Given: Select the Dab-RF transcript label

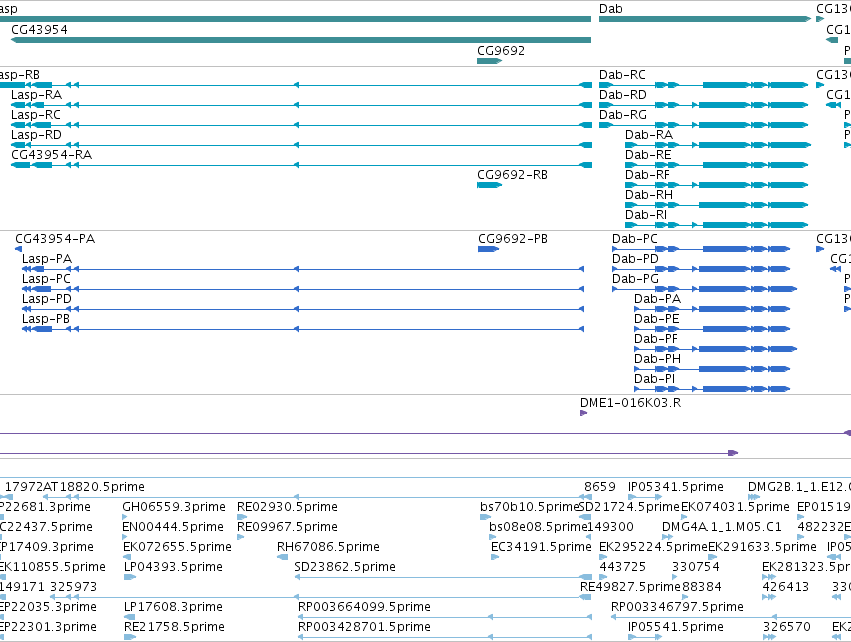Looking at the screenshot, I should [x=647, y=175].
